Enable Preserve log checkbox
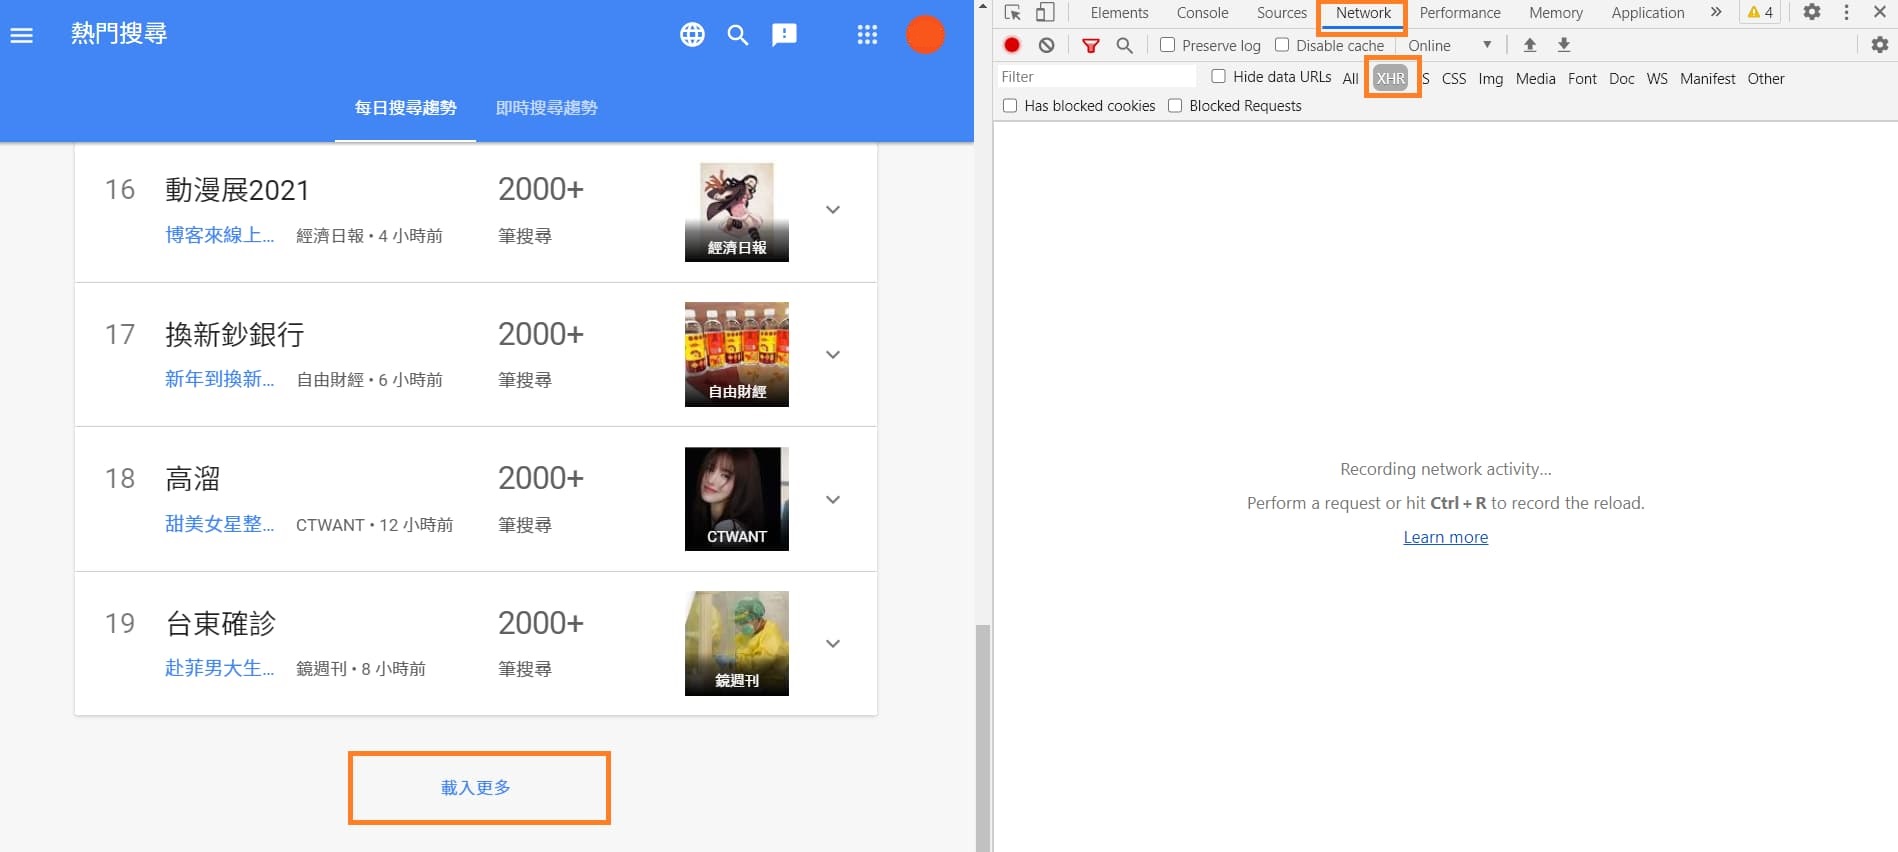 coord(1167,45)
